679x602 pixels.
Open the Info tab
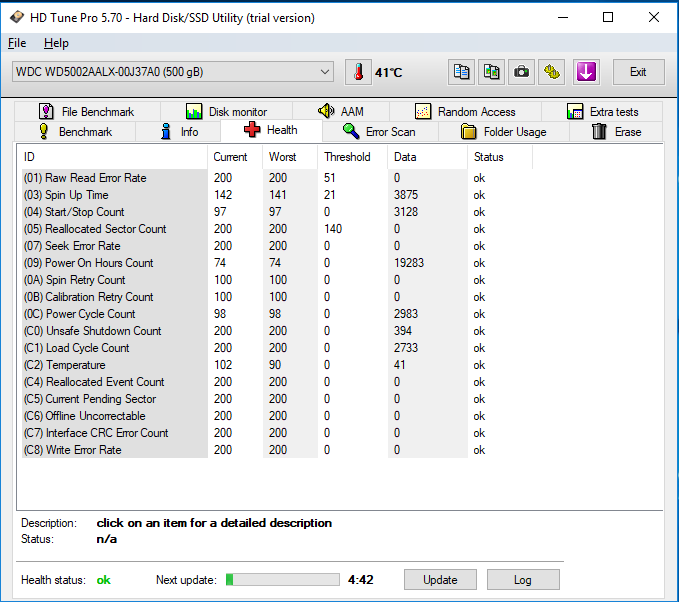tap(178, 132)
